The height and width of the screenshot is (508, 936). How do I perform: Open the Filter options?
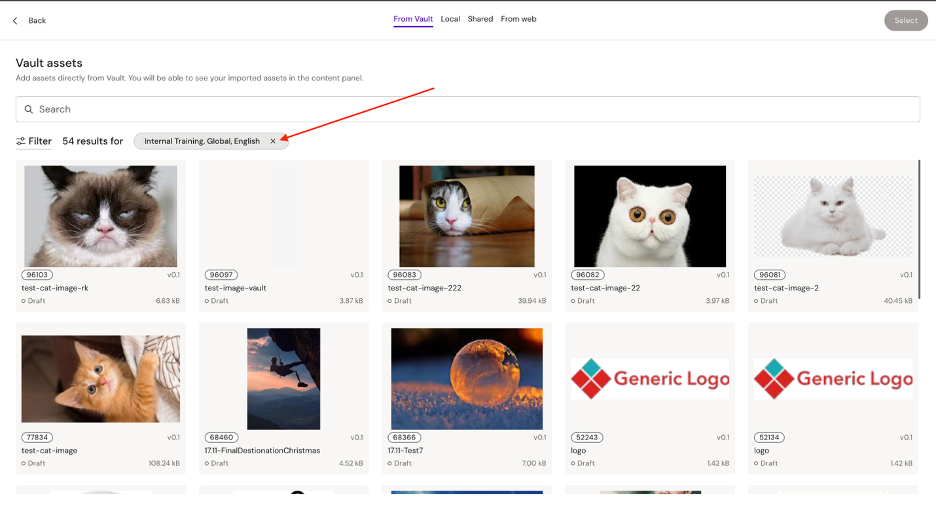(x=33, y=141)
